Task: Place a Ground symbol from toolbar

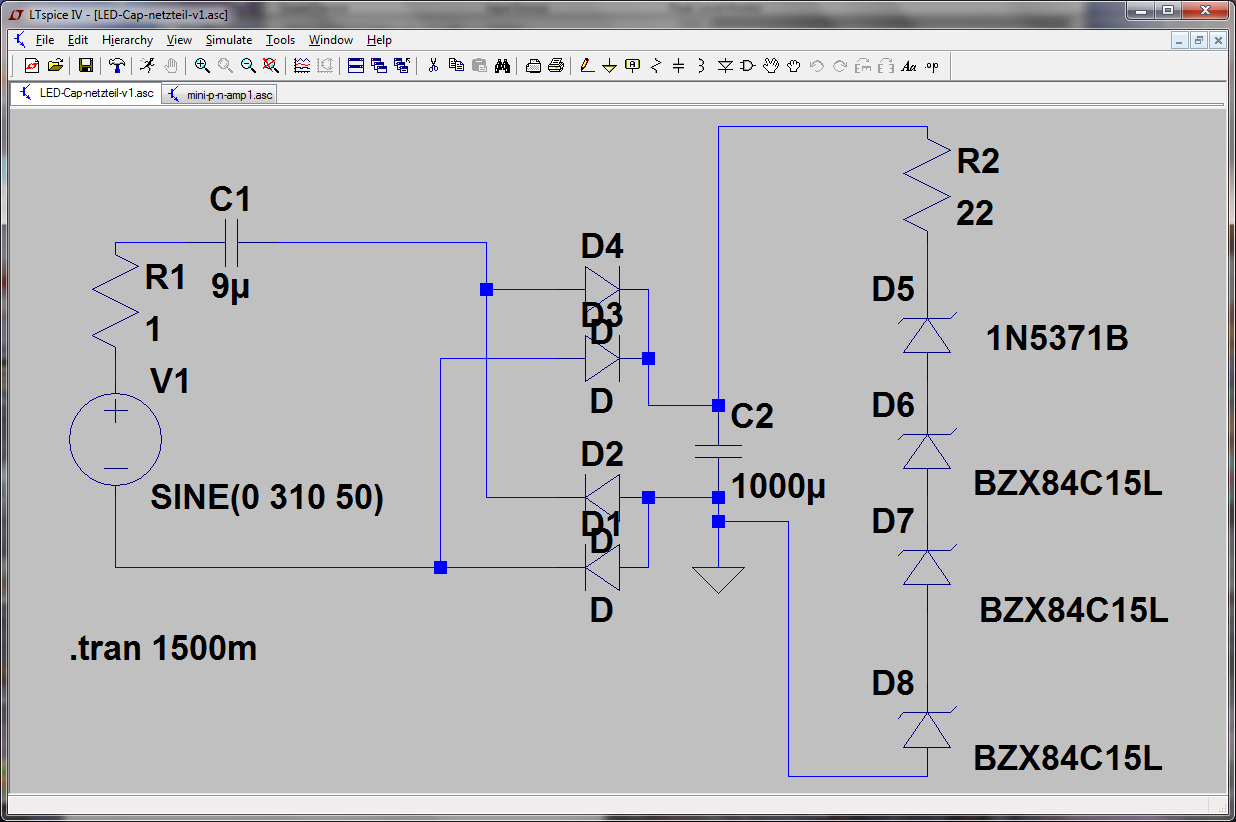Action: coord(609,66)
